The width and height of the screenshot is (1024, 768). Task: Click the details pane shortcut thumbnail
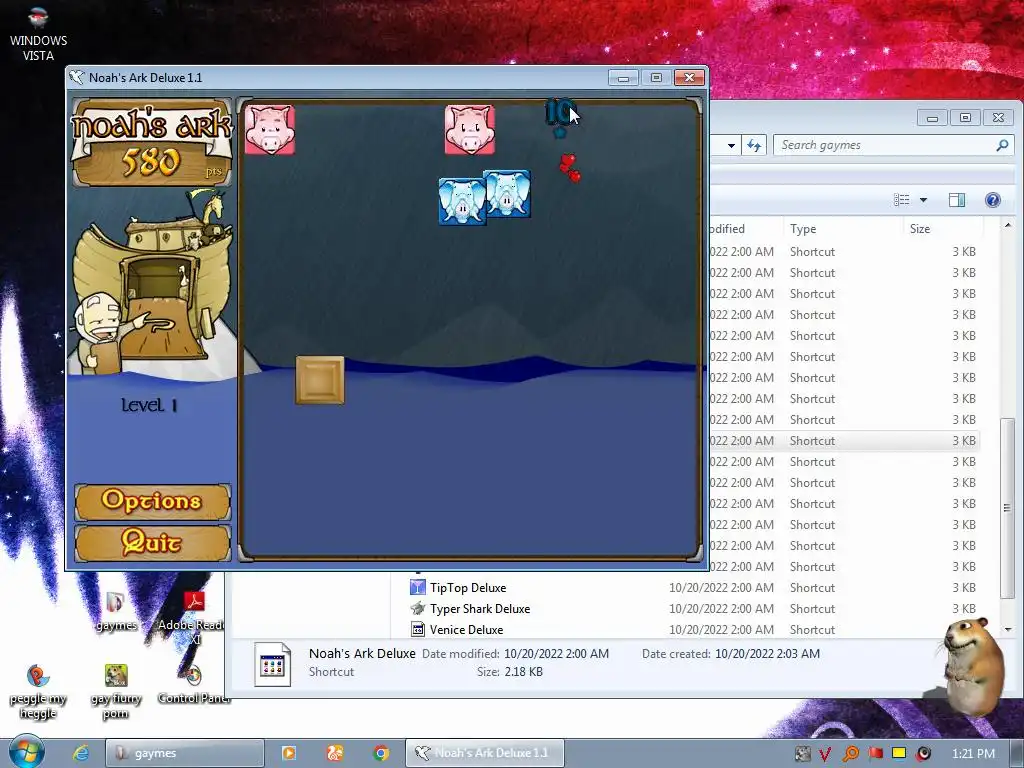(272, 664)
